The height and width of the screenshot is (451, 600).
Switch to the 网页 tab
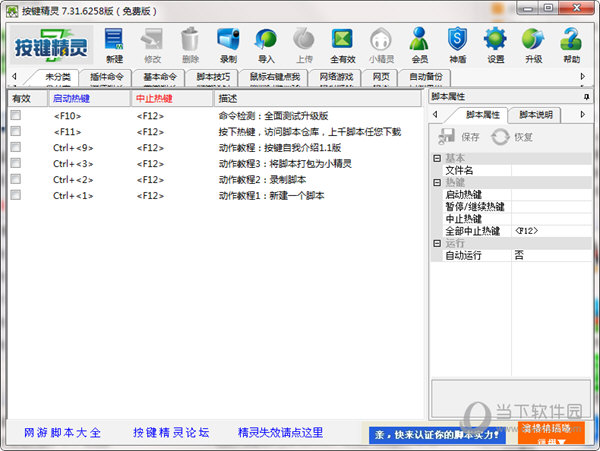(x=381, y=77)
